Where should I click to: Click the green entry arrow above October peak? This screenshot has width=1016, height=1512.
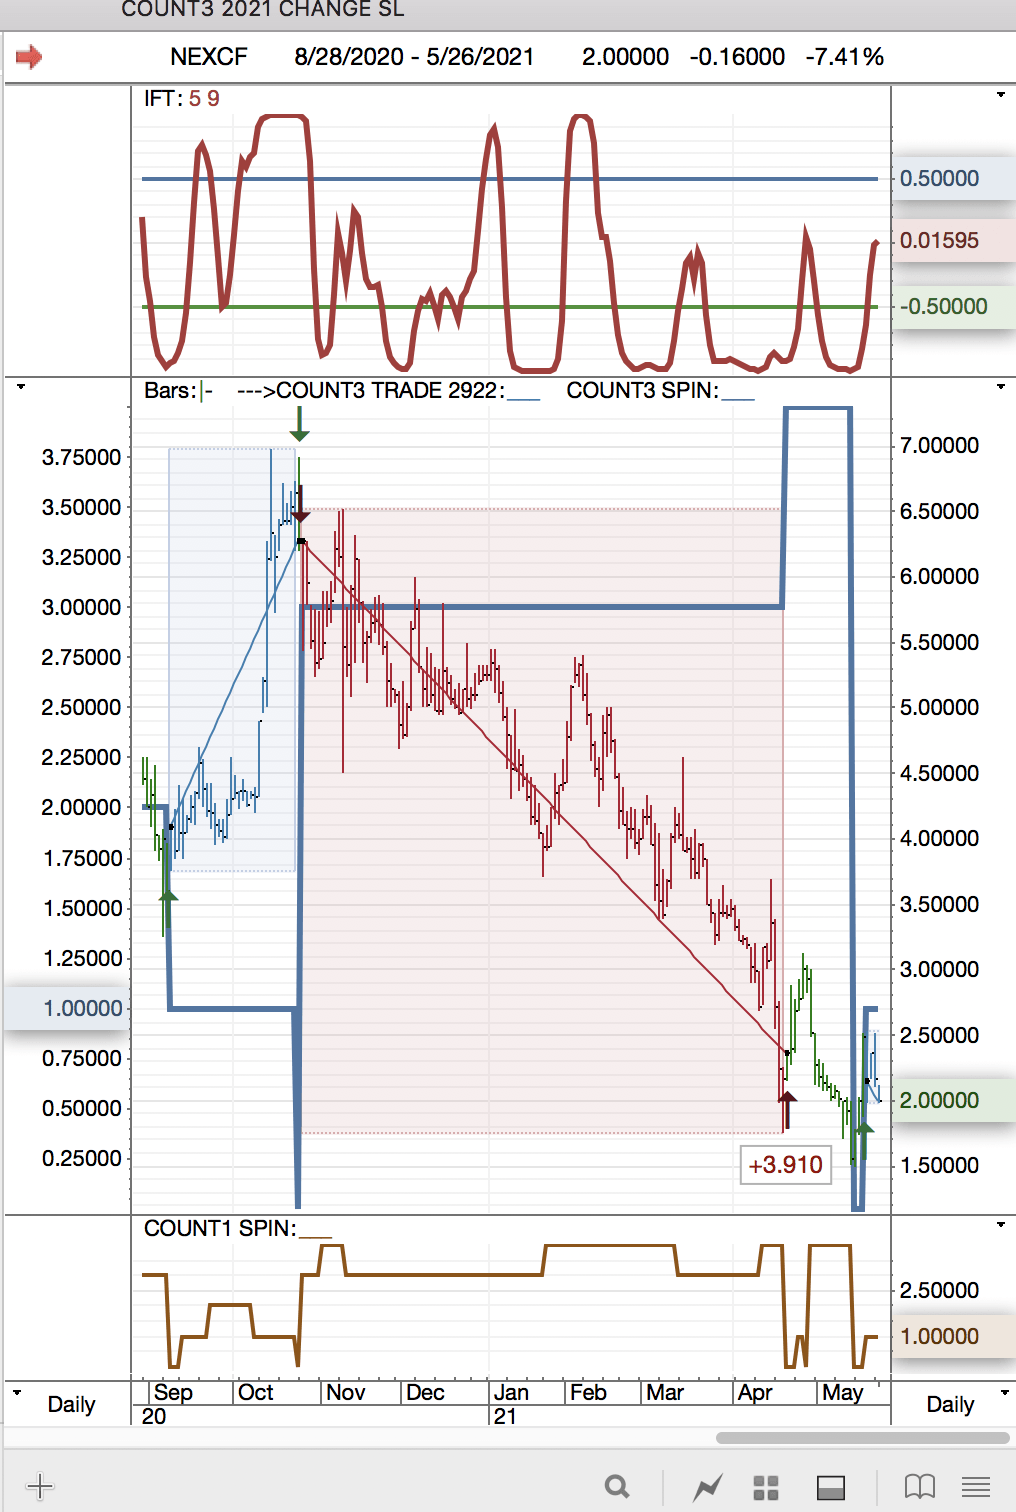[x=299, y=423]
